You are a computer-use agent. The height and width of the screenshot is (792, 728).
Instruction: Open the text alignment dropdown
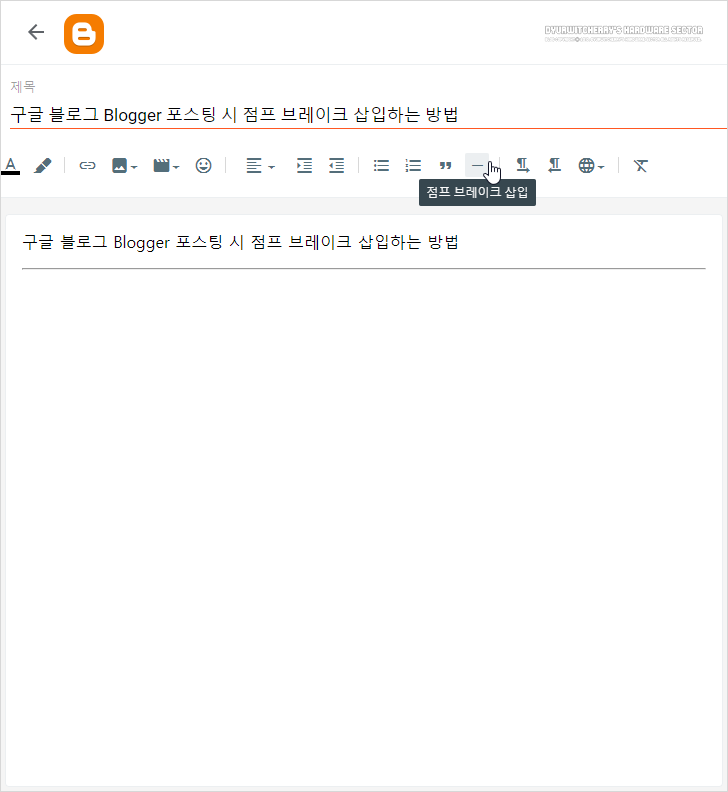click(x=260, y=166)
